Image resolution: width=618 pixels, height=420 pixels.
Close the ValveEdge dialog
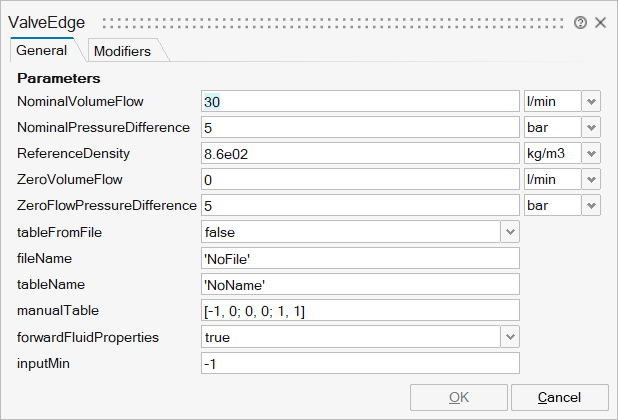click(601, 22)
